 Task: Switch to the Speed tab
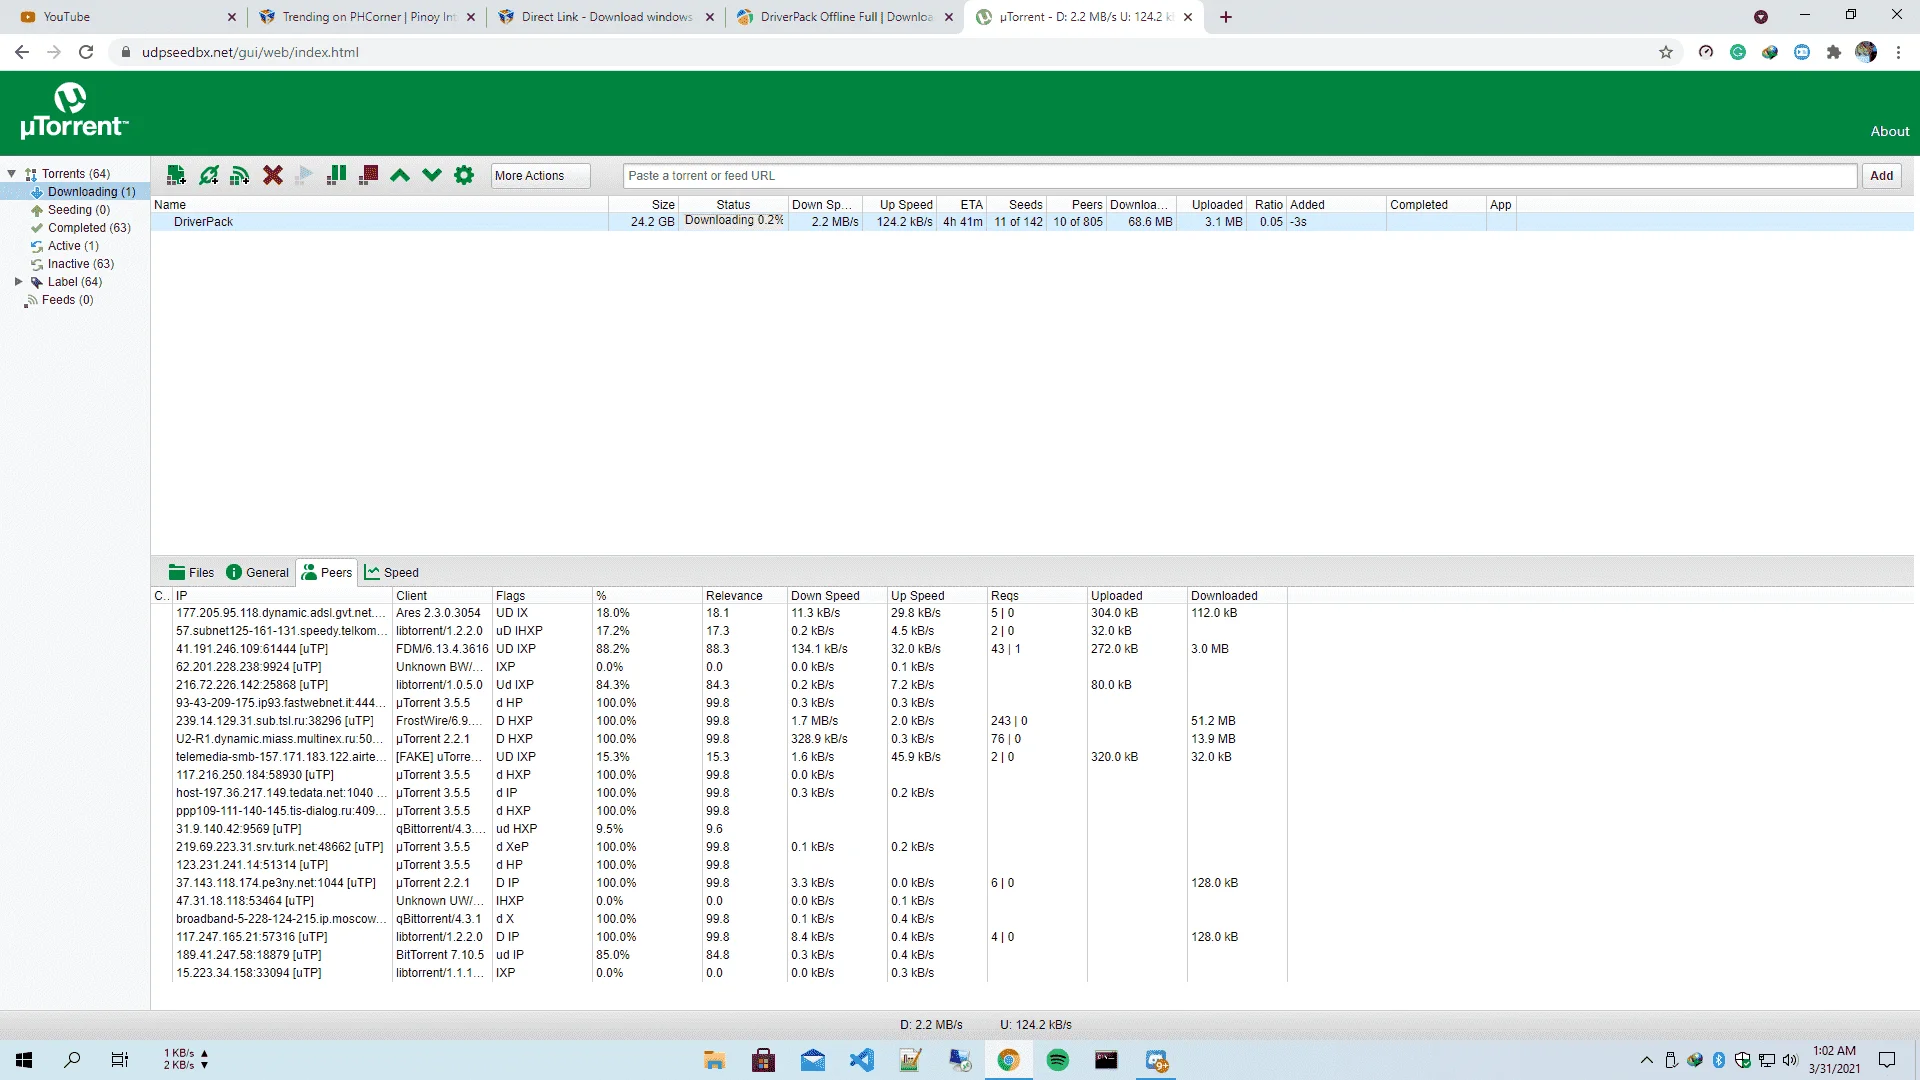coord(391,572)
